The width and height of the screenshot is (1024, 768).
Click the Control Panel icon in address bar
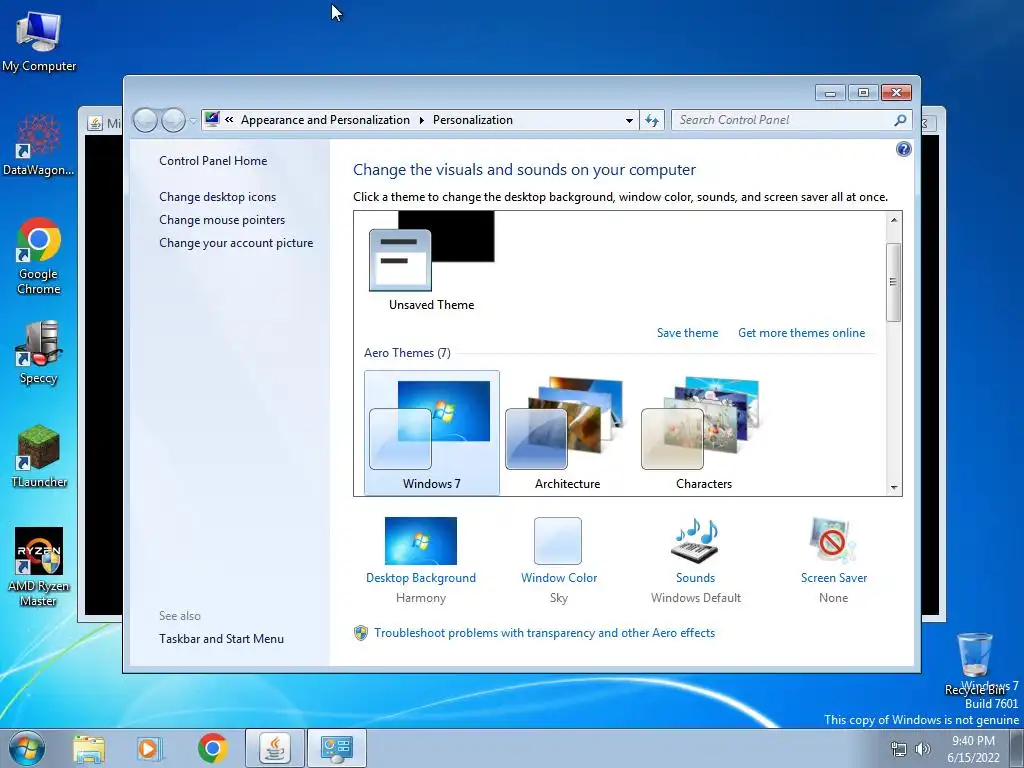[212, 119]
